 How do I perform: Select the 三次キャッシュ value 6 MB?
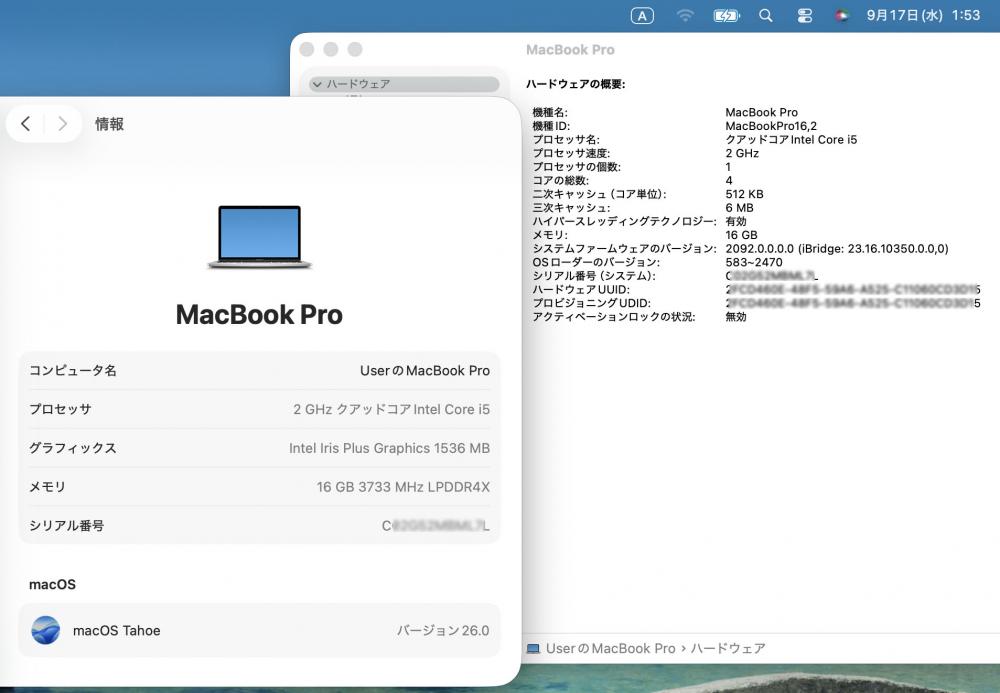739,208
